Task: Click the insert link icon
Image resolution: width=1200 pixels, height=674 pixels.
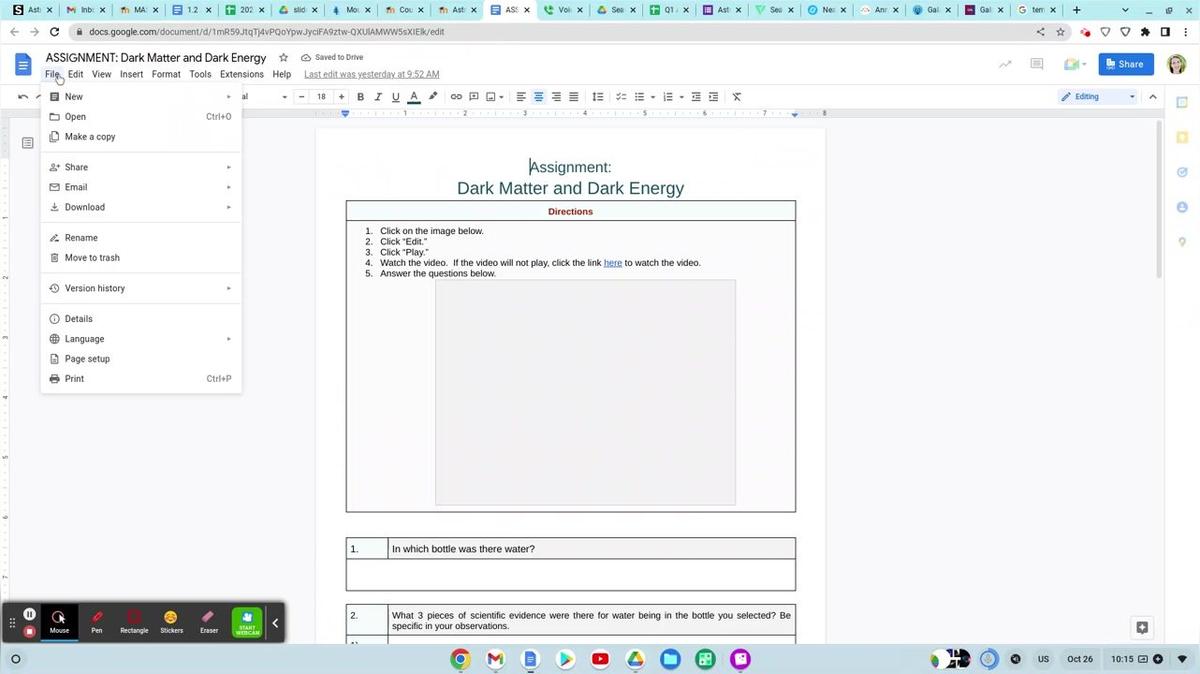Action: click(456, 97)
